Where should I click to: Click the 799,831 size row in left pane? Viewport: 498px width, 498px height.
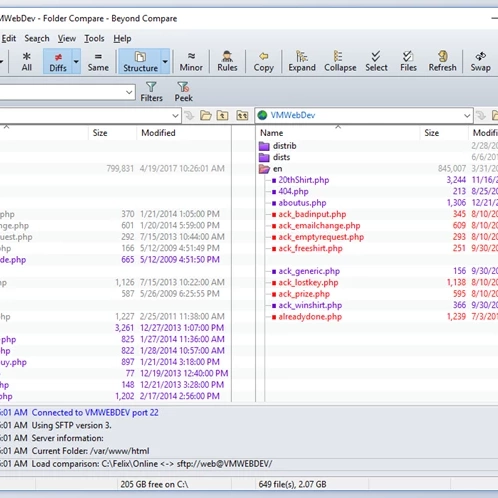point(115,169)
